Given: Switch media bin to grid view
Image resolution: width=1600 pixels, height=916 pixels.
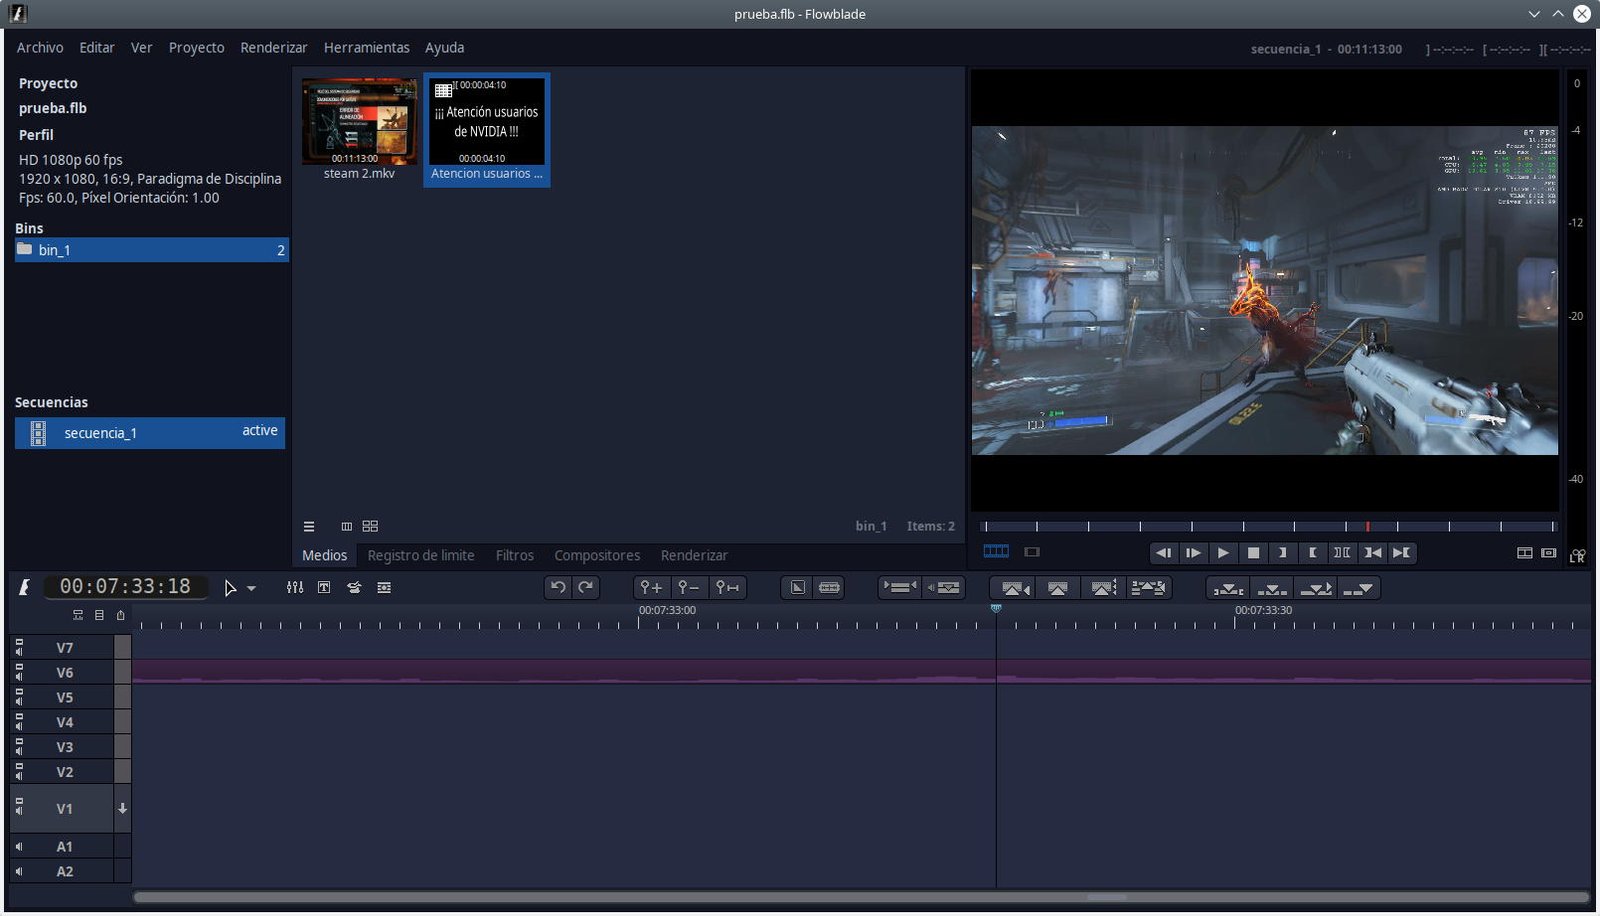Looking at the screenshot, I should [370, 526].
